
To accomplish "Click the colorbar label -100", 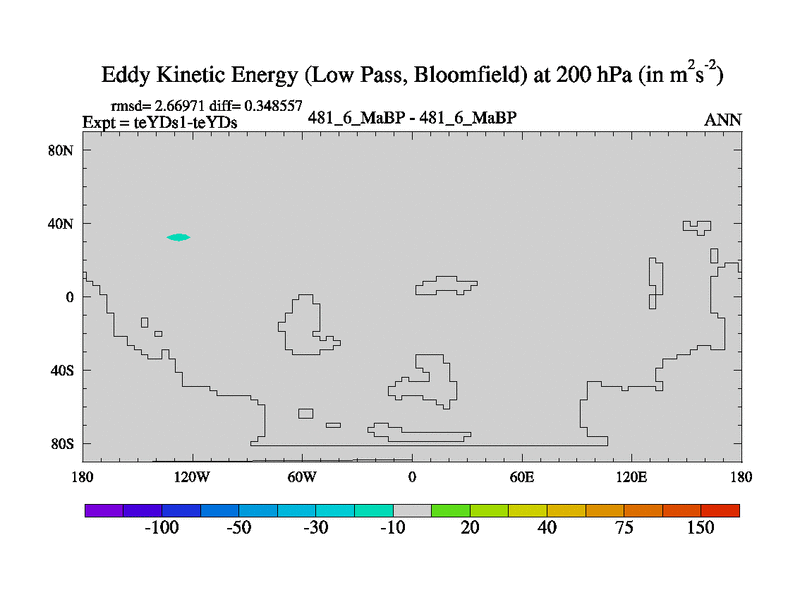I will click(x=161, y=528).
